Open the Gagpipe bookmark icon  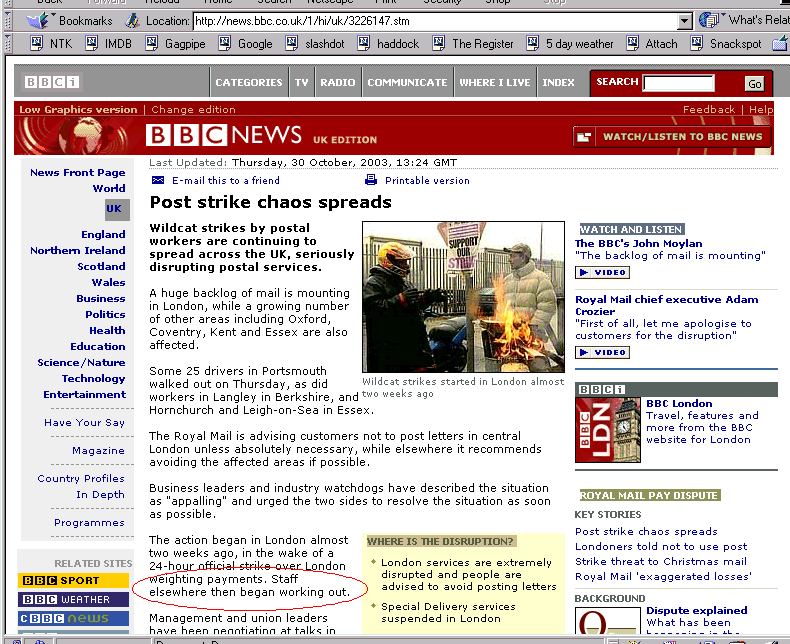tap(152, 43)
